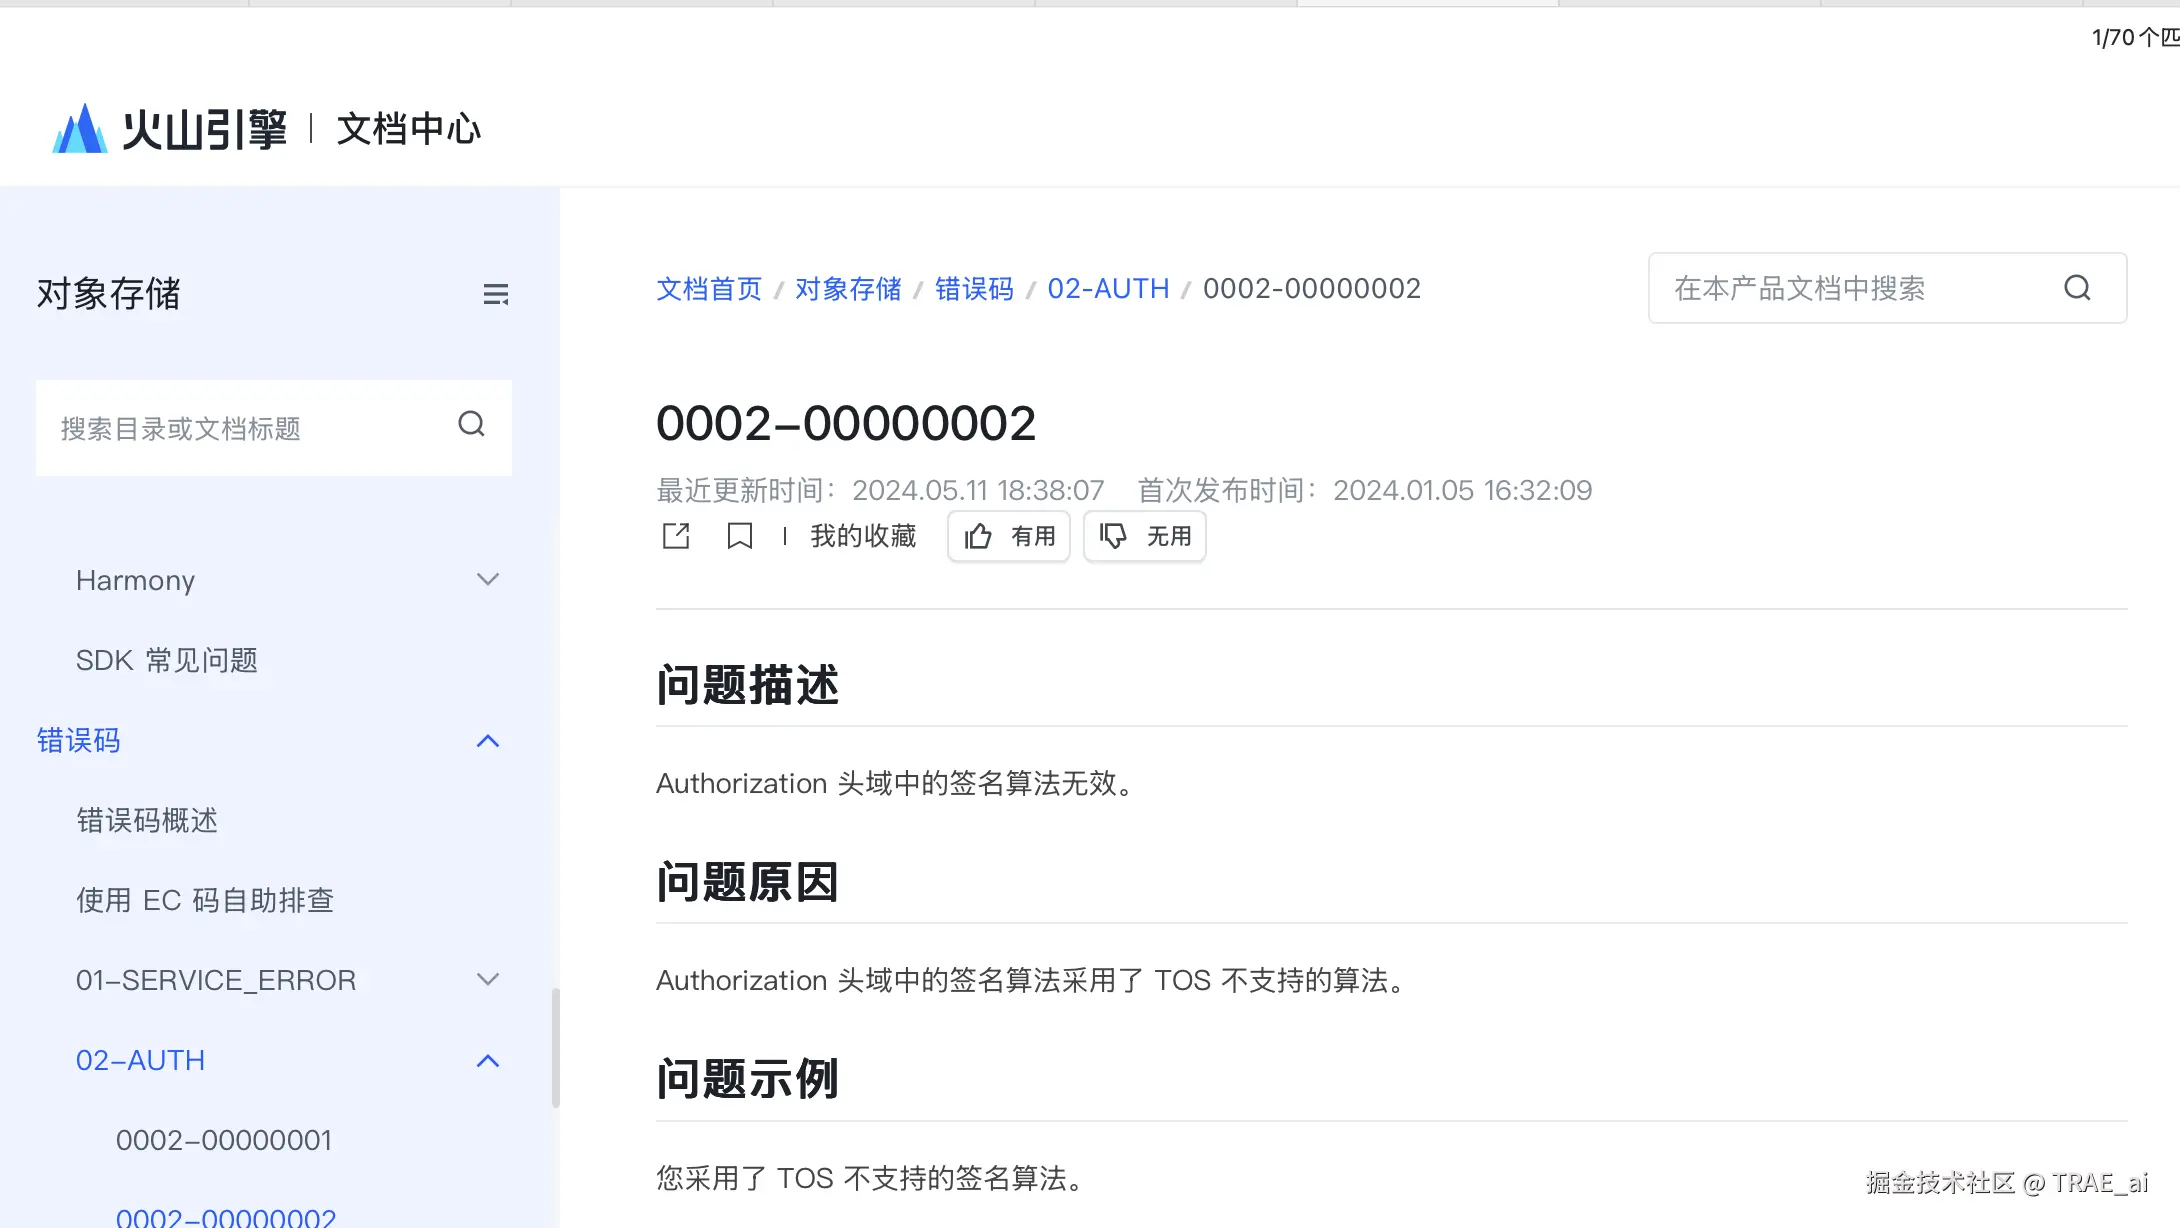This screenshot has height=1228, width=2180.
Task: Click the Volcengine mountain logo icon
Action: point(80,129)
